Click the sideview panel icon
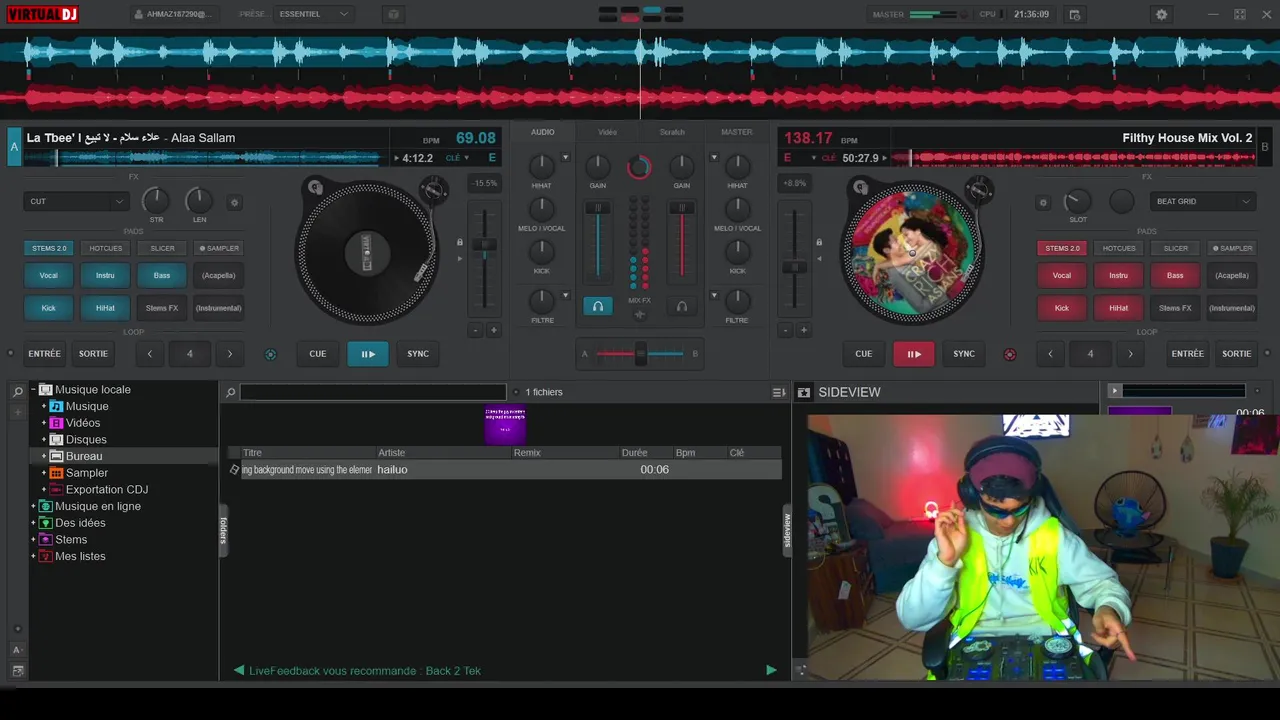Screen dimensions: 1280x720 (x=803, y=392)
